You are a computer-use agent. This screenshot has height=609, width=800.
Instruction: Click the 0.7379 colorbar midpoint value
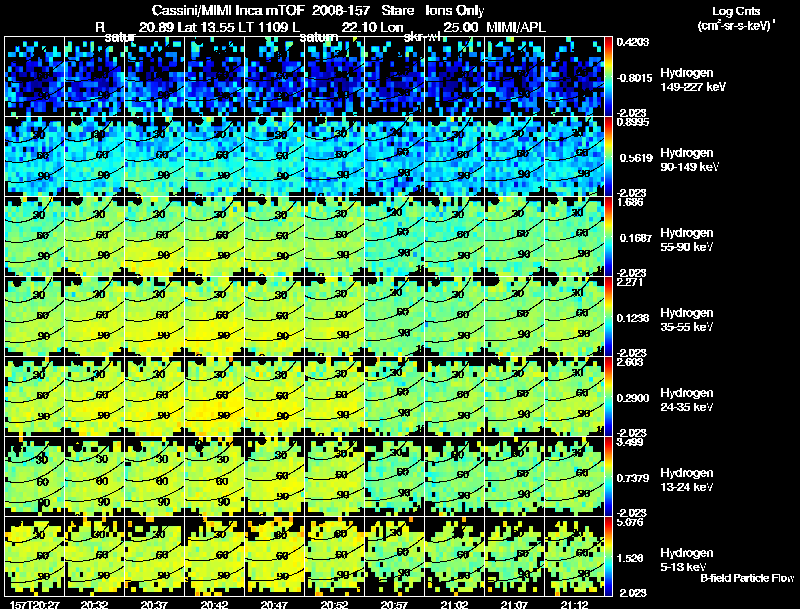[x=633, y=478]
